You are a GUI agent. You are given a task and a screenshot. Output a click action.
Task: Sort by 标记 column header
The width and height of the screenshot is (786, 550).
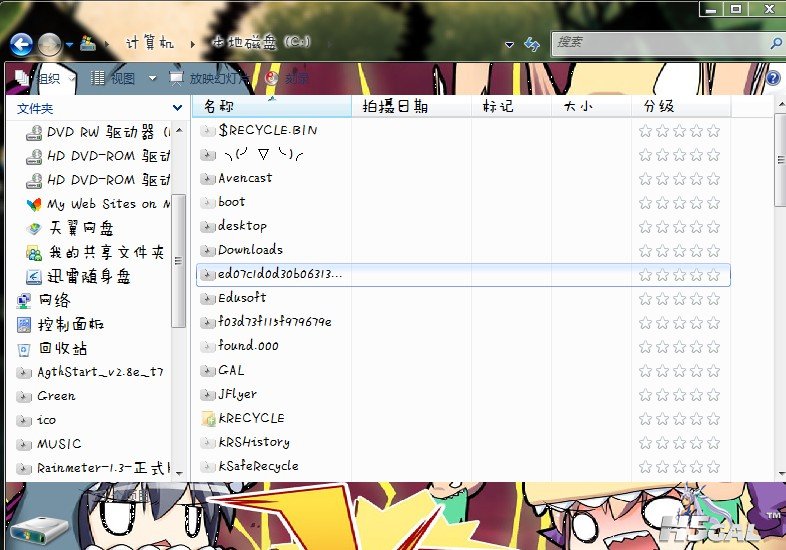[511, 106]
